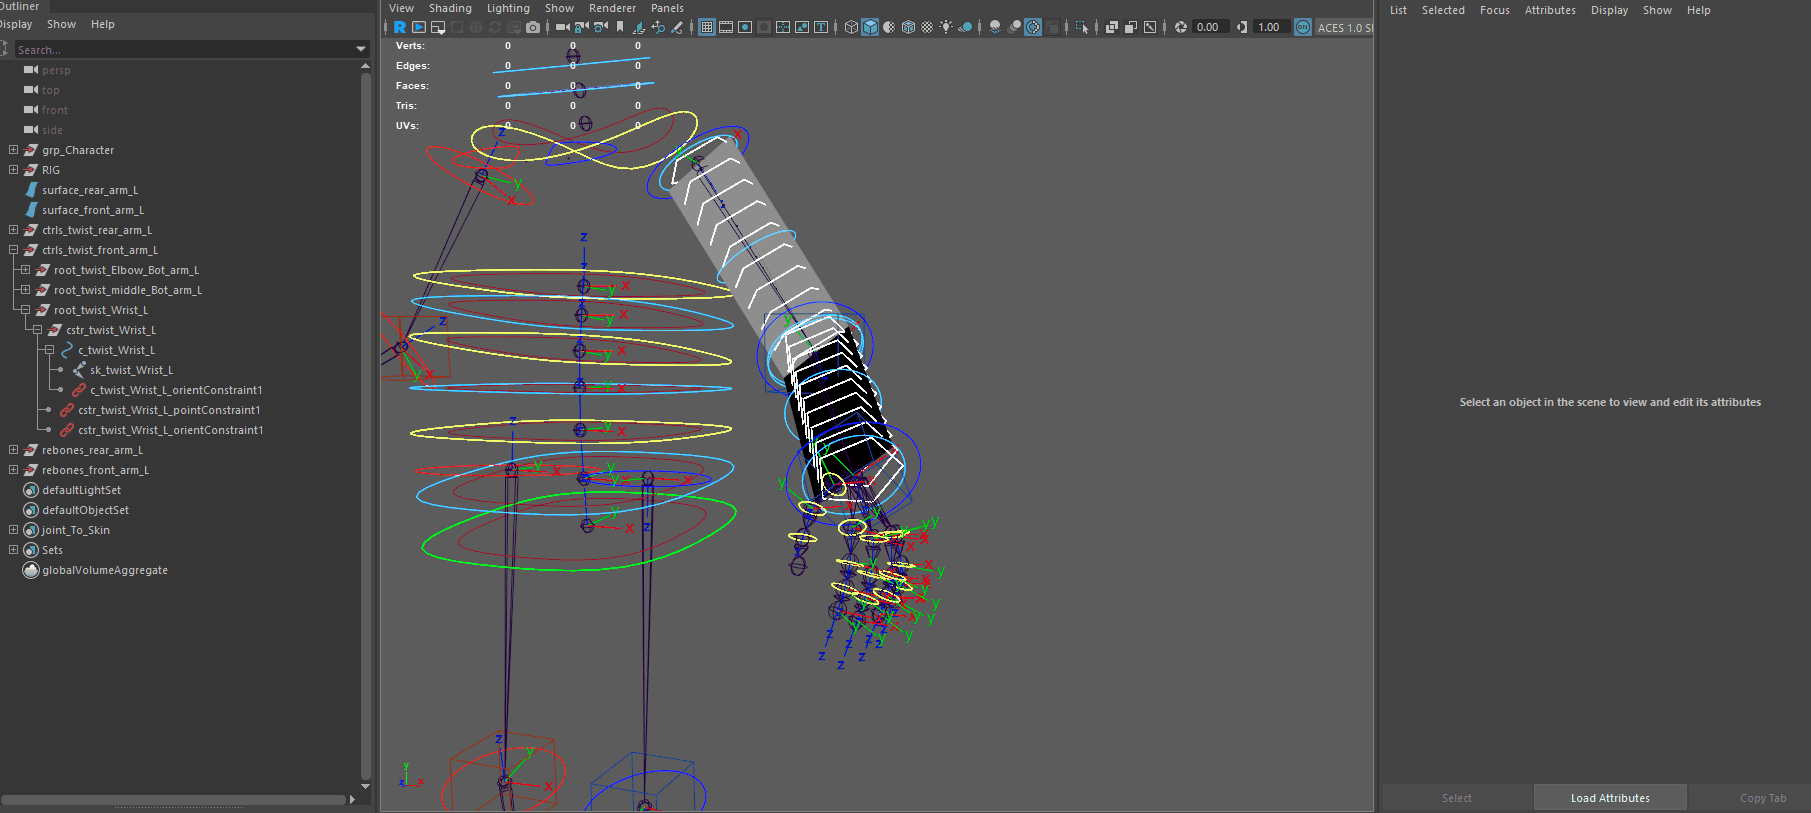The image size is (1811, 813).
Task: Click the curve icon beside c_twist_Wrist_L
Action: click(68, 350)
